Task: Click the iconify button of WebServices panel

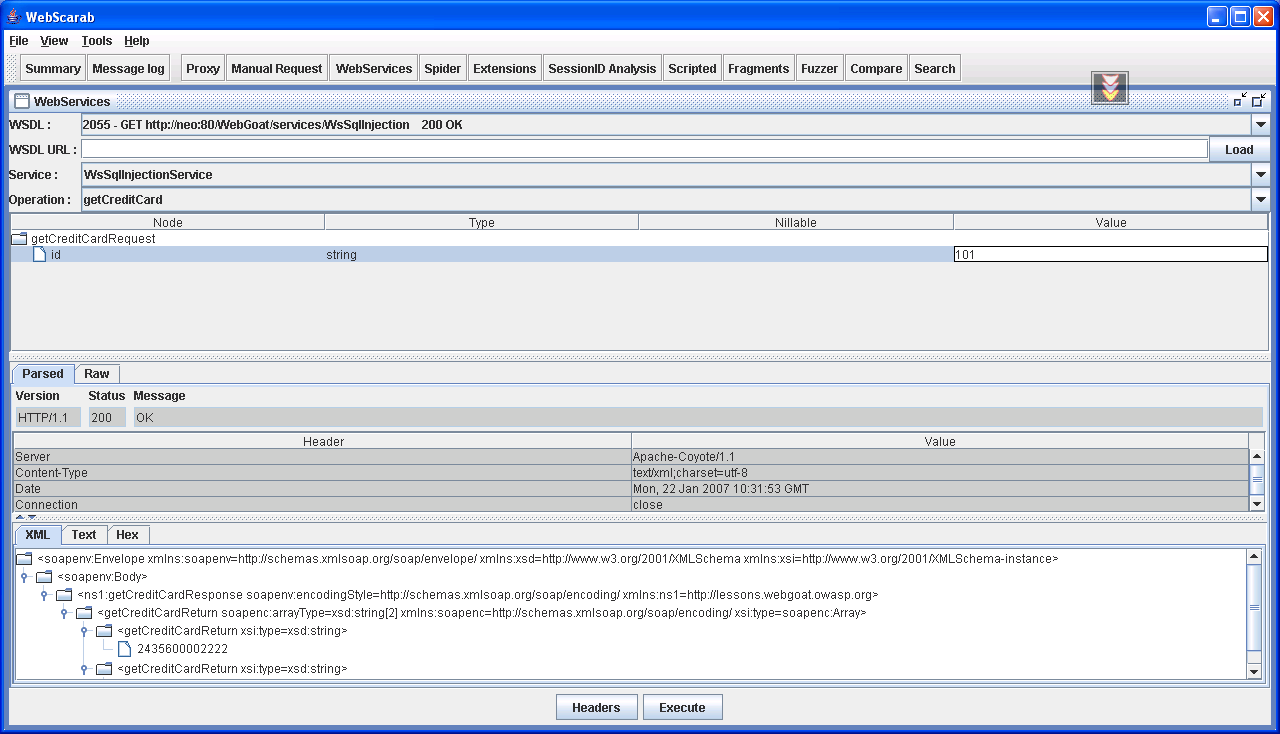Action: pyautogui.click(x=1240, y=100)
